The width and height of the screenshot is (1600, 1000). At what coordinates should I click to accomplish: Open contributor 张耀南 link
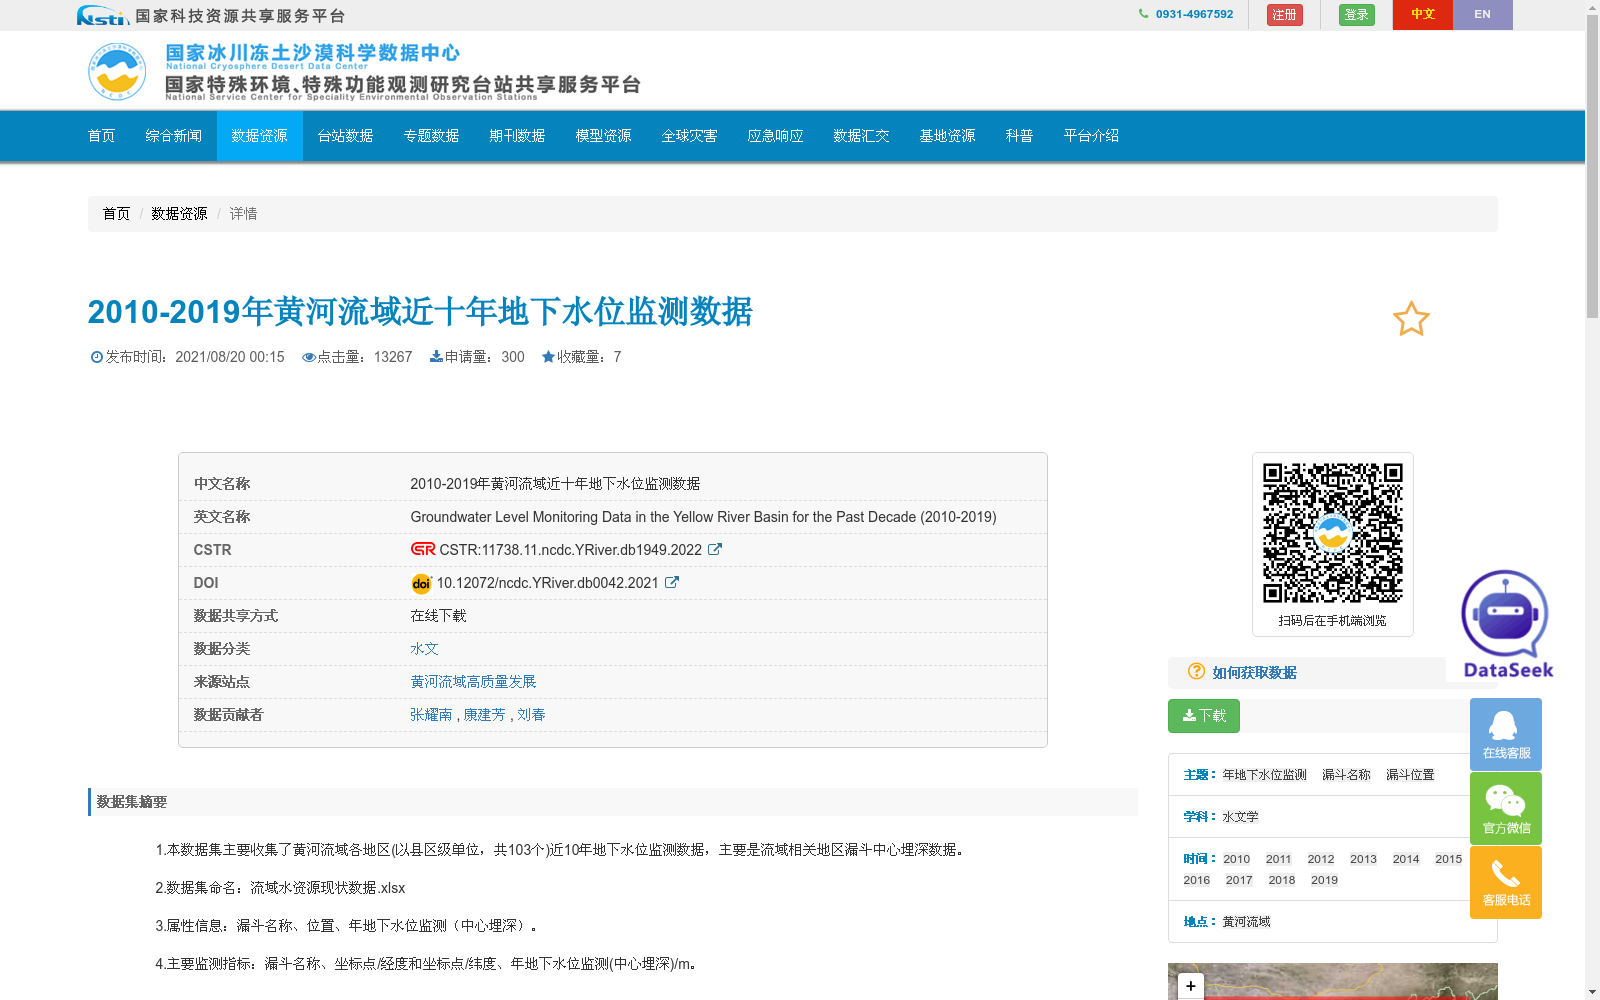(x=431, y=715)
